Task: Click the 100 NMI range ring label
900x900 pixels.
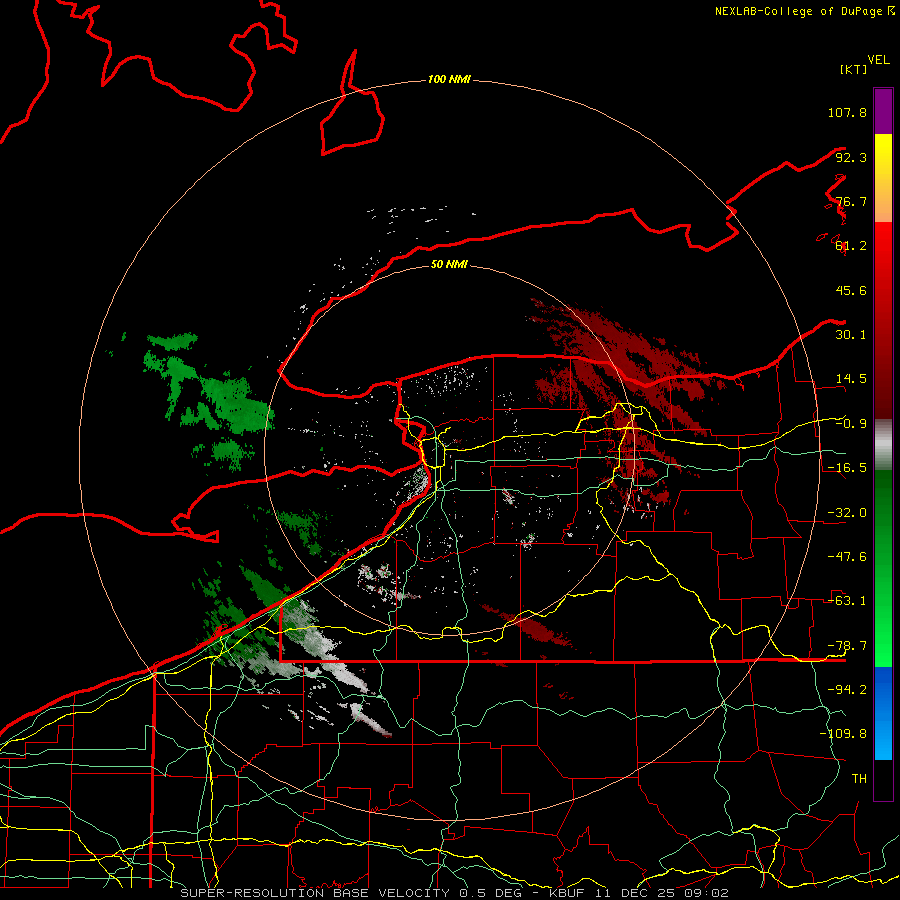Action: point(449,79)
